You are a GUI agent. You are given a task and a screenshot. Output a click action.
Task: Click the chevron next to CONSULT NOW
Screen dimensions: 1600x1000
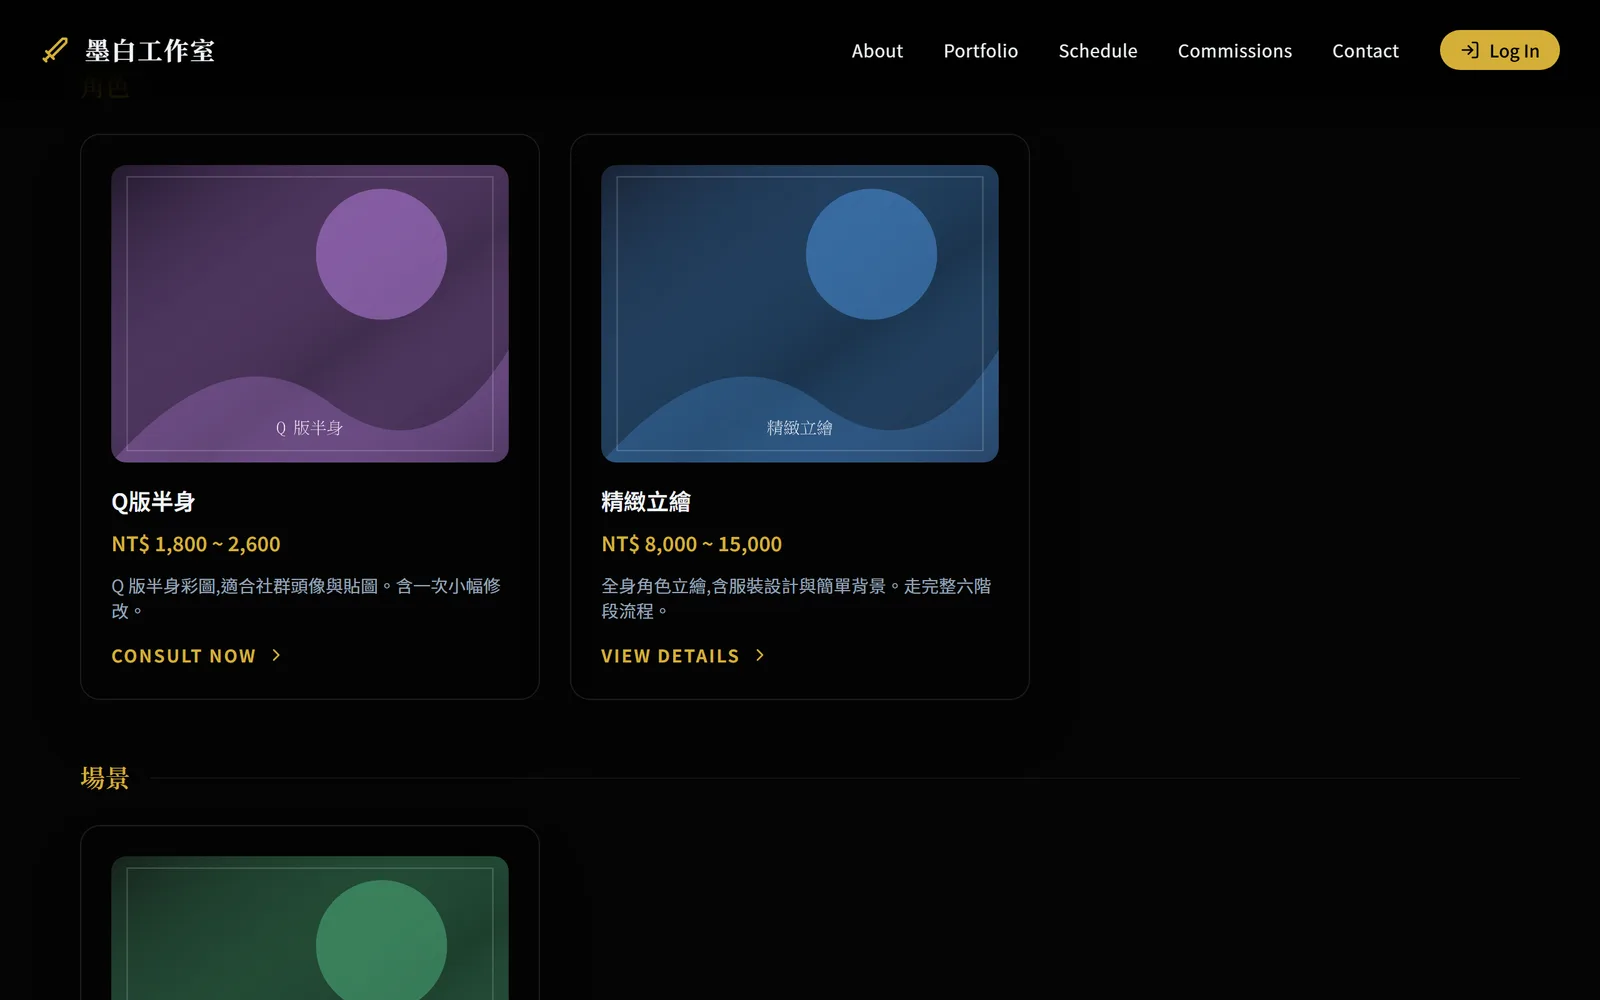pyautogui.click(x=276, y=655)
